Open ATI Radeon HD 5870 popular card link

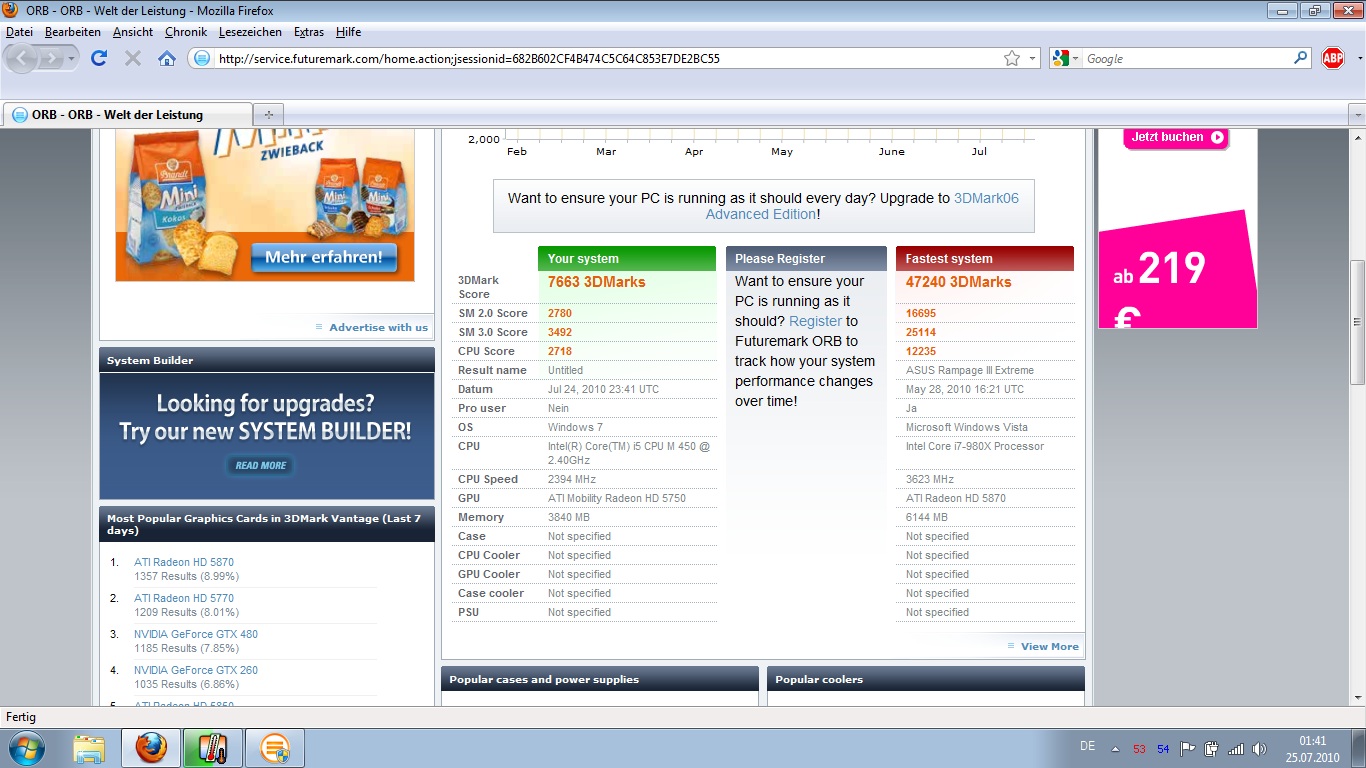click(x=184, y=562)
